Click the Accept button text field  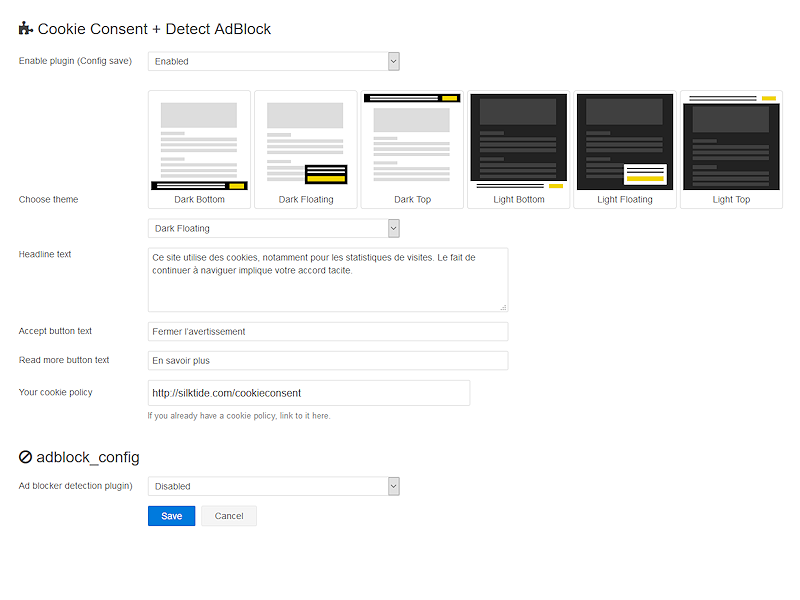coord(328,331)
